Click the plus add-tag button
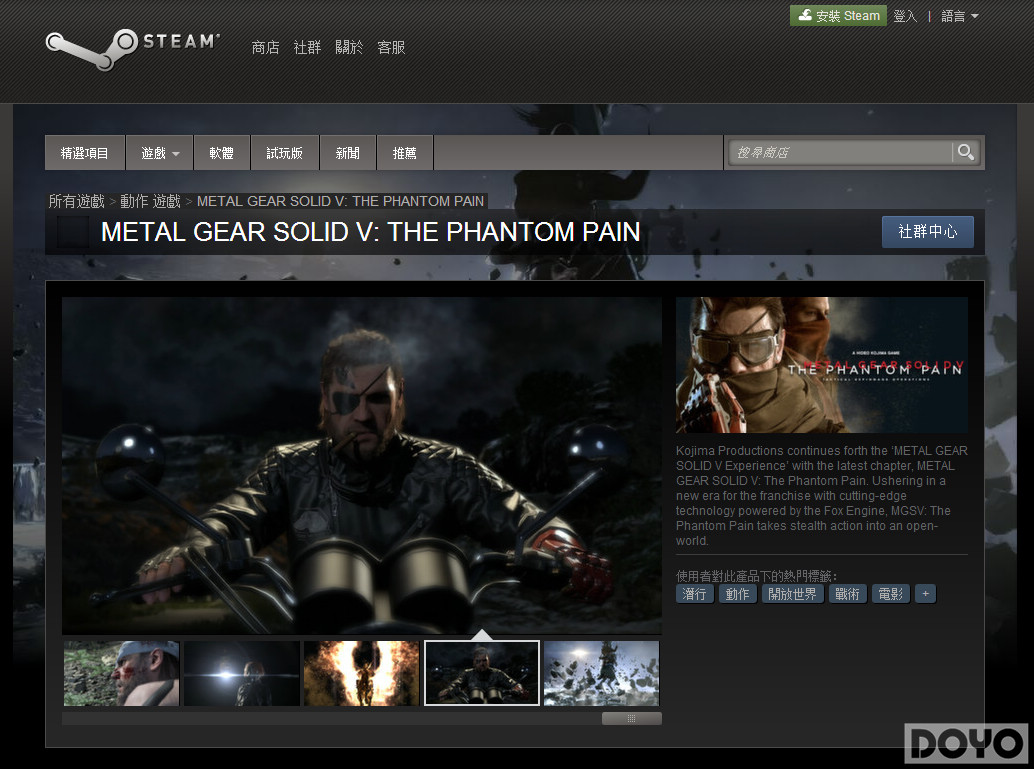The height and width of the screenshot is (769, 1034). click(925, 594)
